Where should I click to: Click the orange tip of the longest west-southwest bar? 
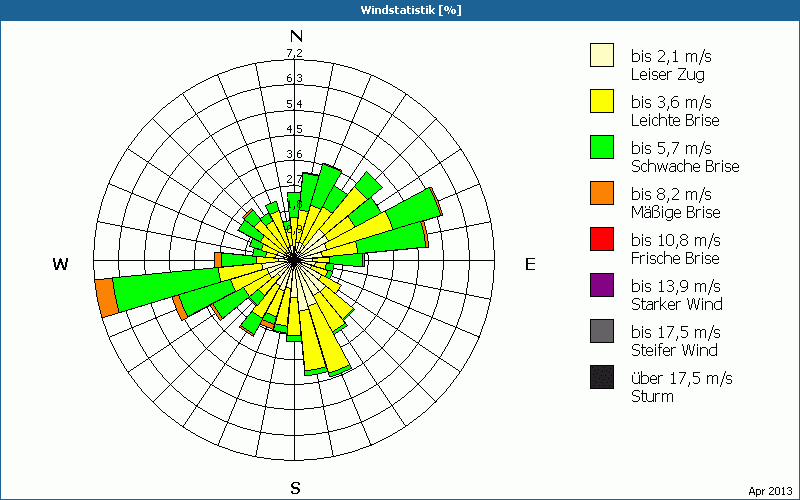coord(107,298)
